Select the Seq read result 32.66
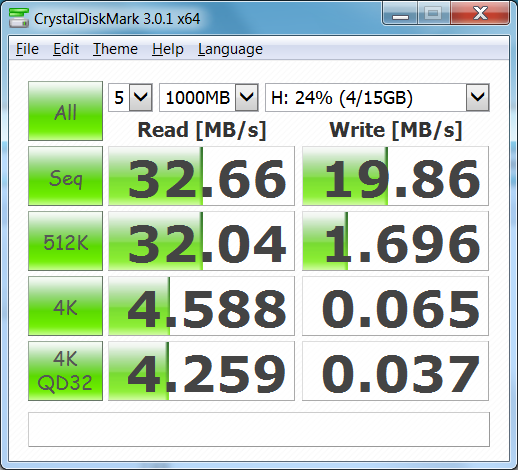Image resolution: width=518 pixels, height=470 pixels. click(x=201, y=176)
